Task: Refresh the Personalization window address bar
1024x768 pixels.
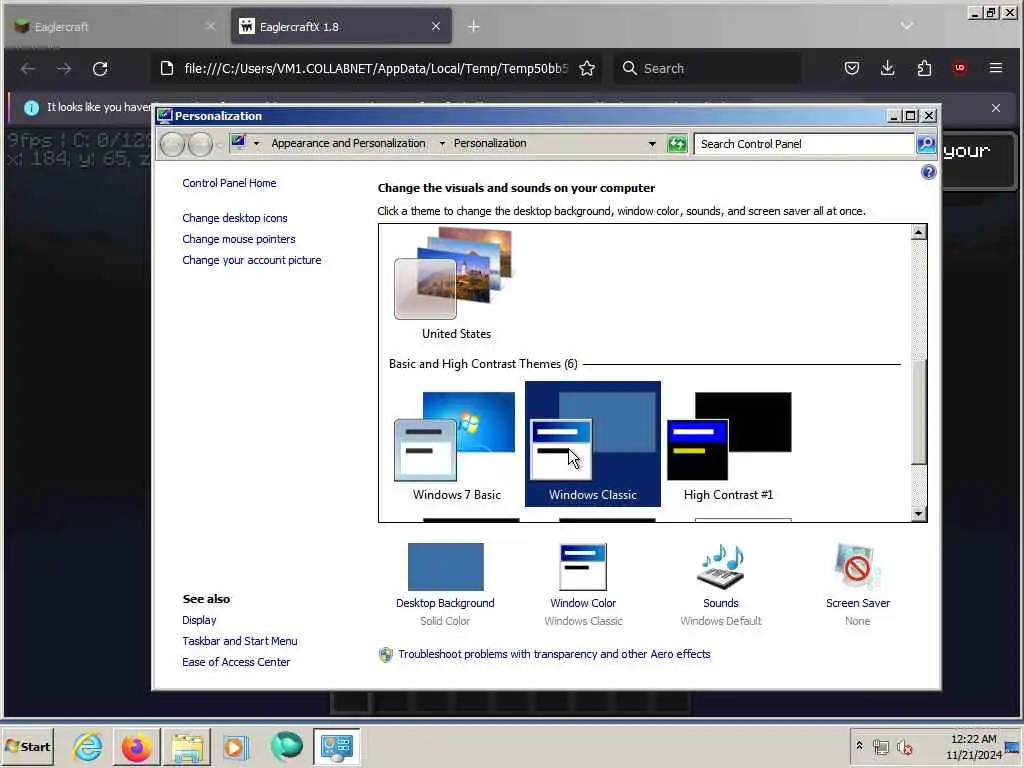Action: pyautogui.click(x=677, y=144)
